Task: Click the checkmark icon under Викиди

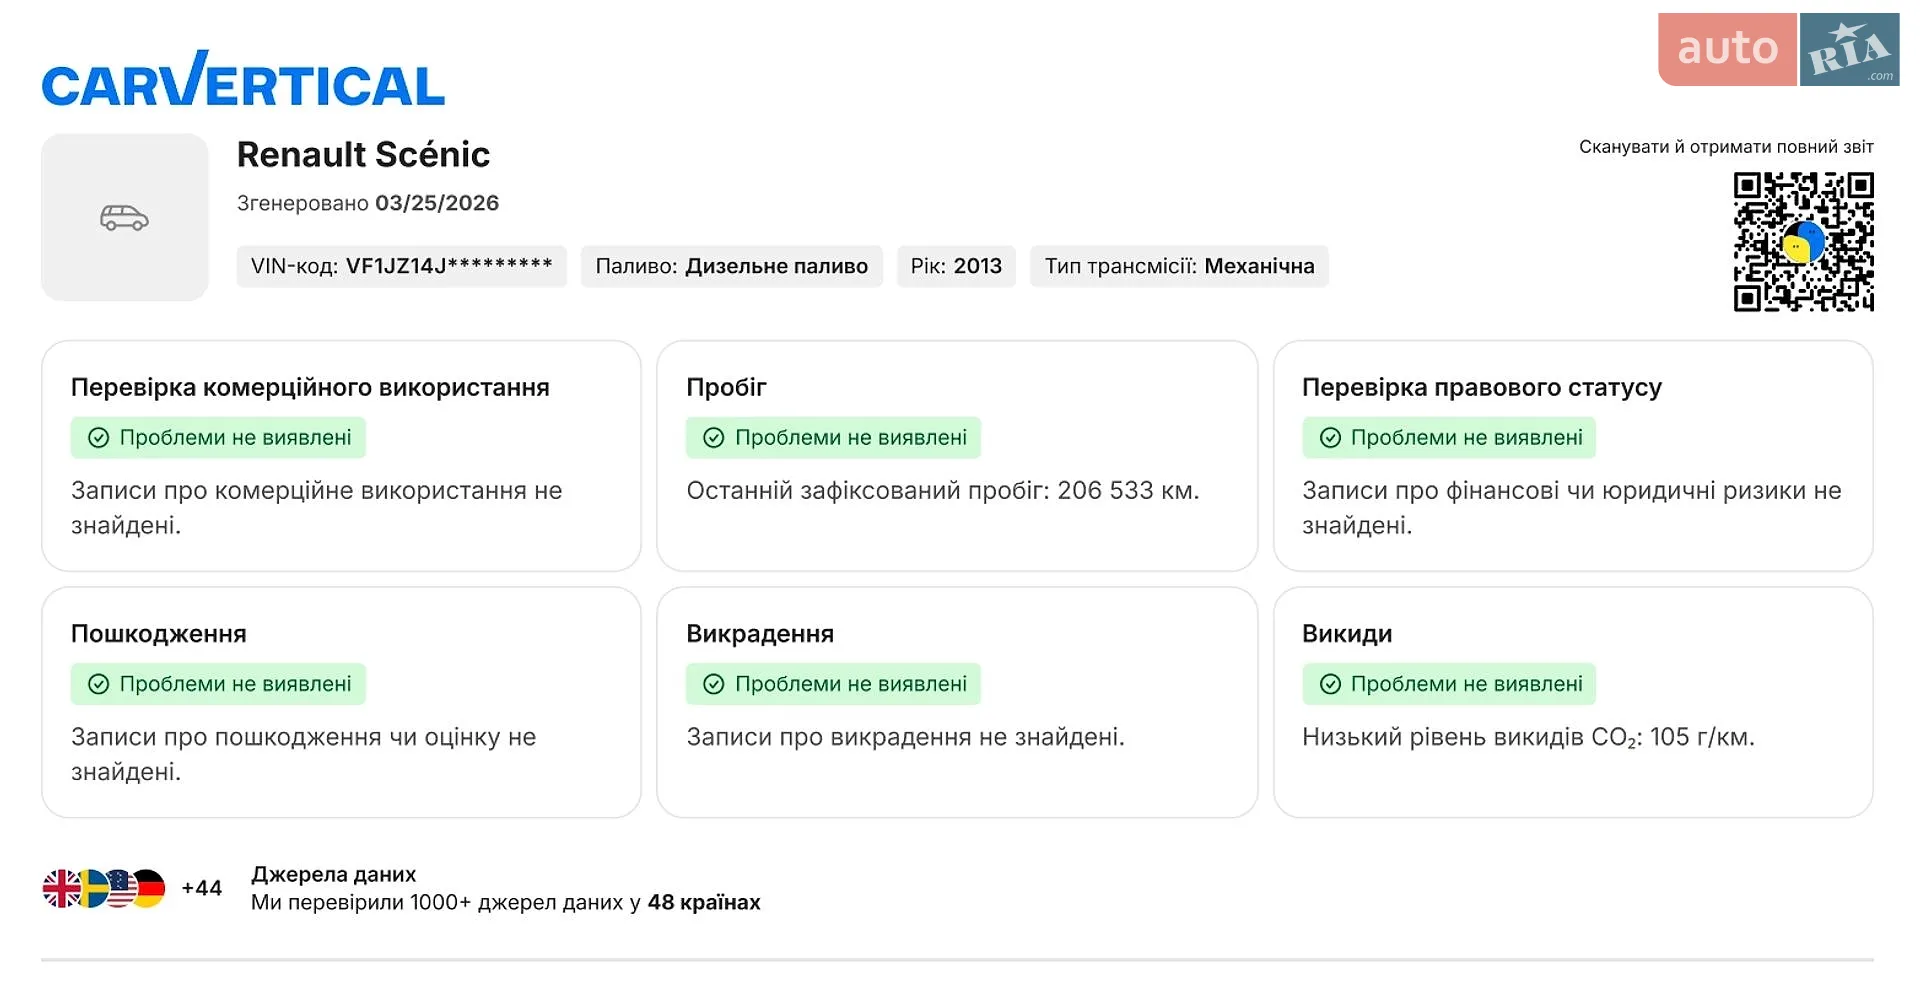Action: [x=1330, y=684]
